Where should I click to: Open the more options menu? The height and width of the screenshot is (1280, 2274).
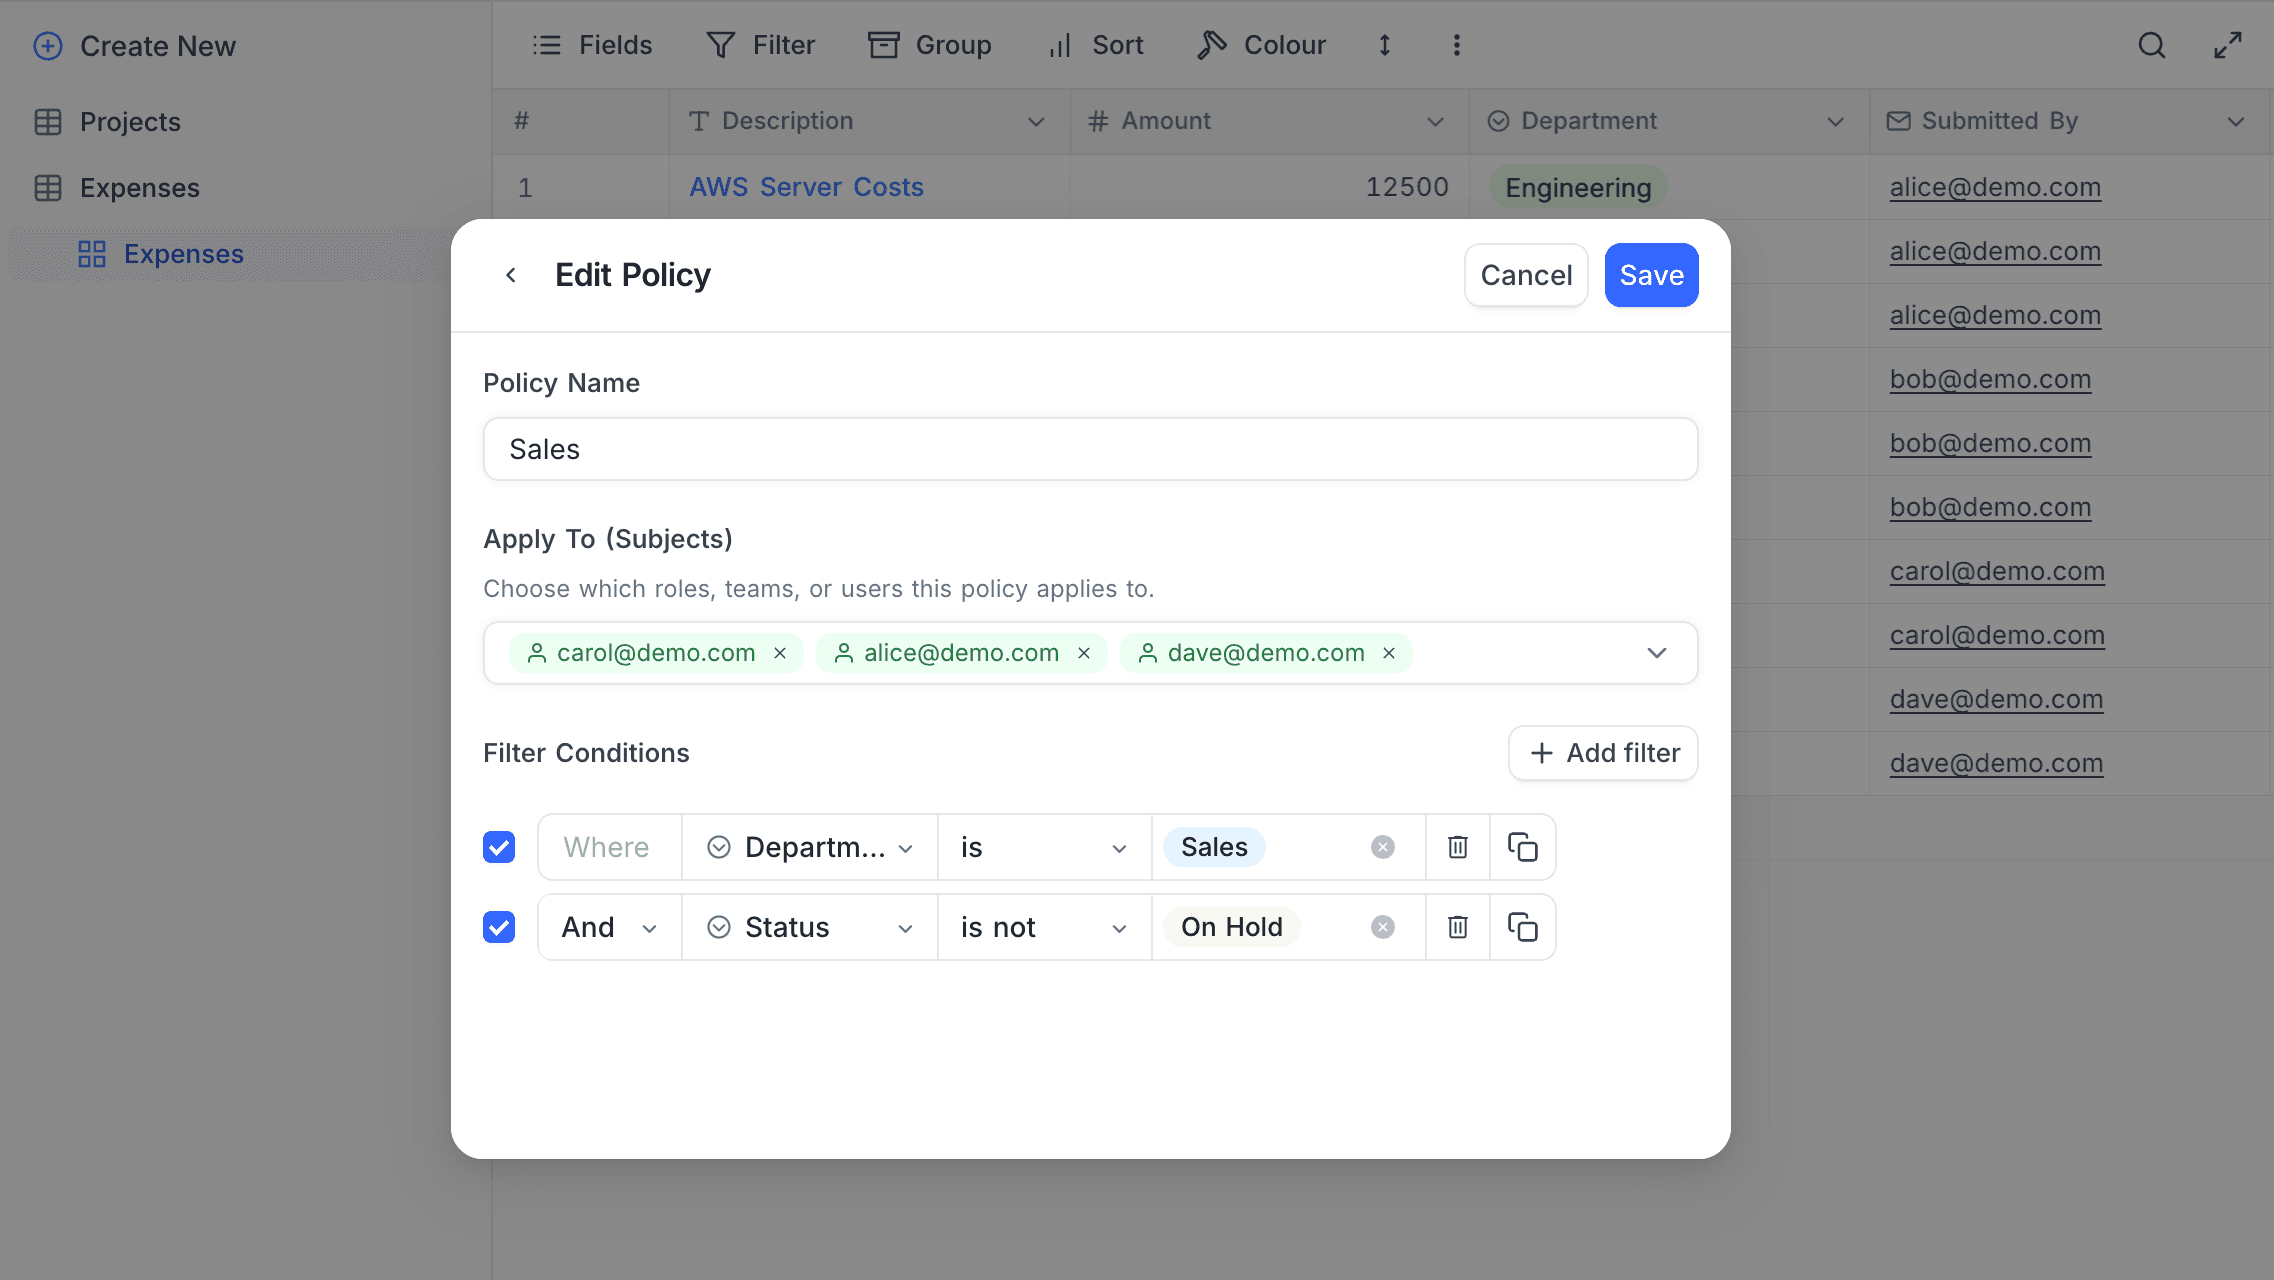coord(1456,45)
